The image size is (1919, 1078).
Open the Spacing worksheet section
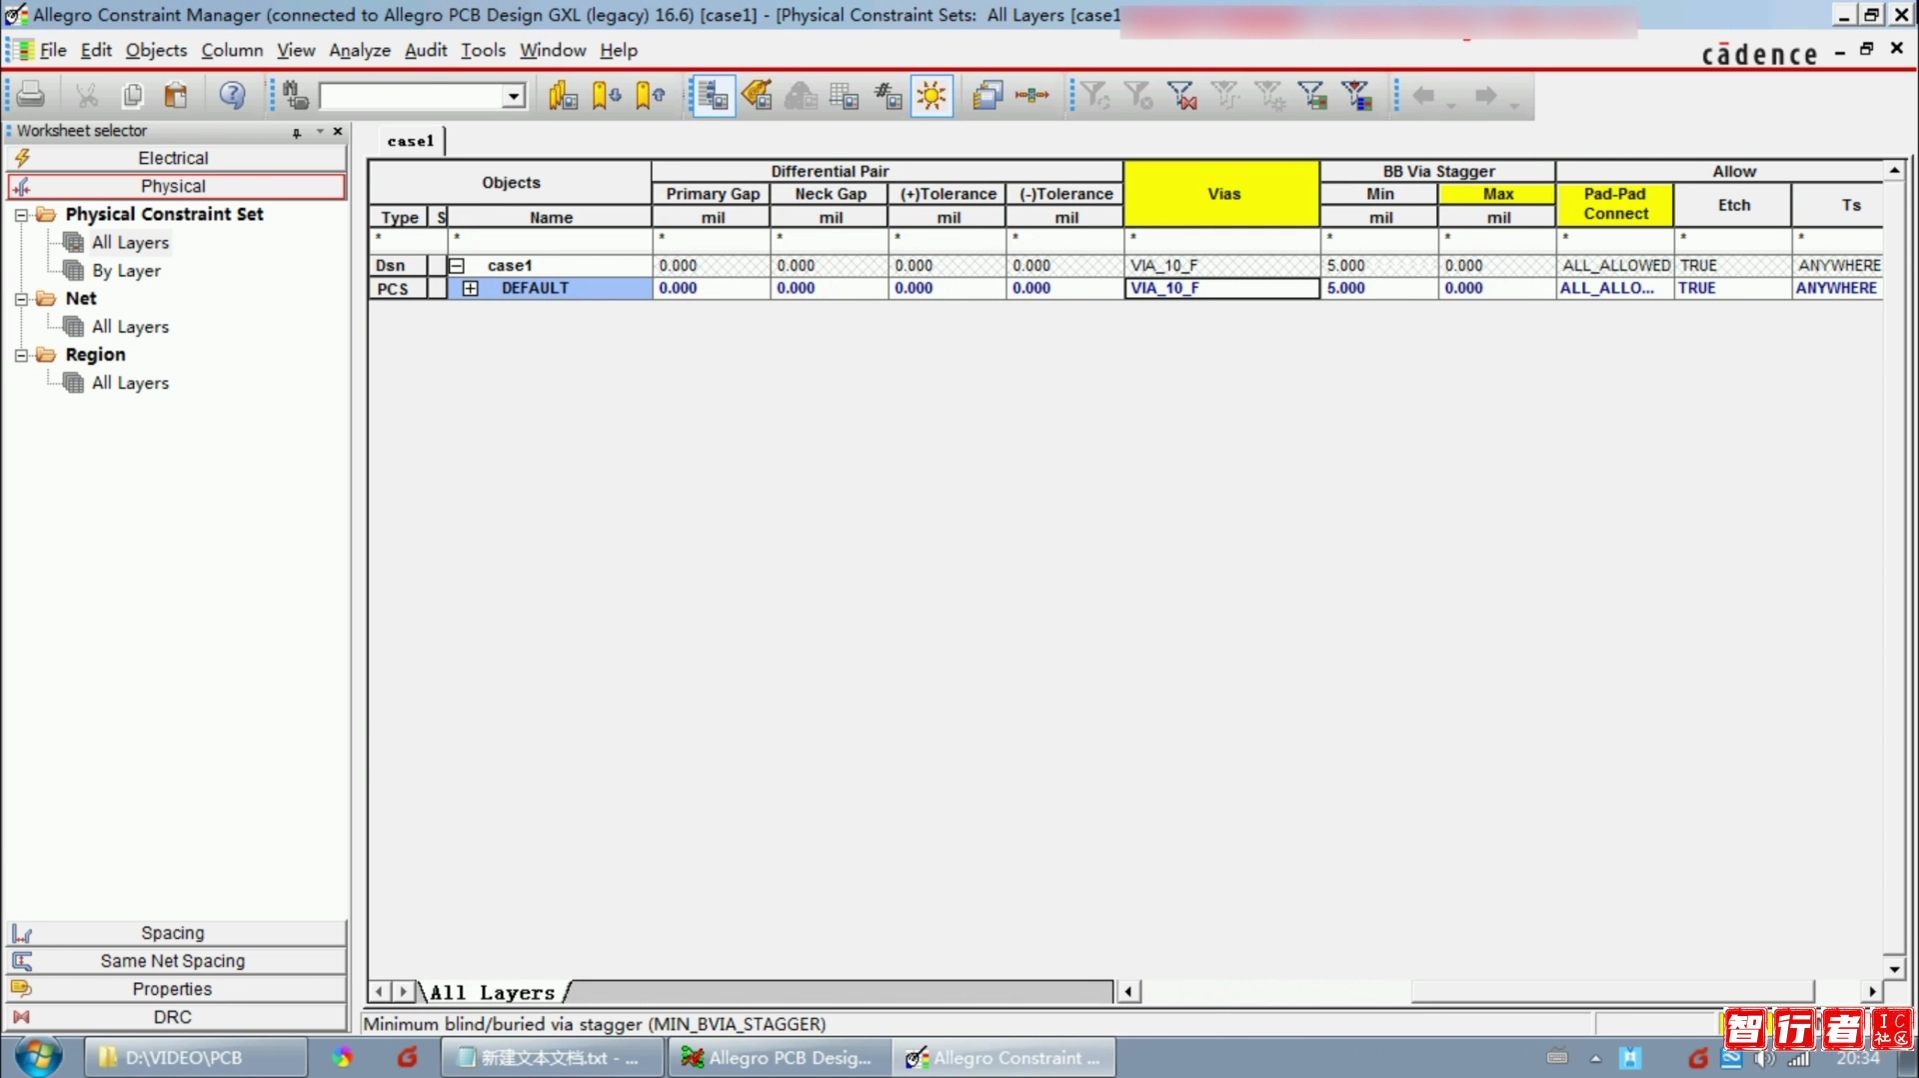click(176, 933)
